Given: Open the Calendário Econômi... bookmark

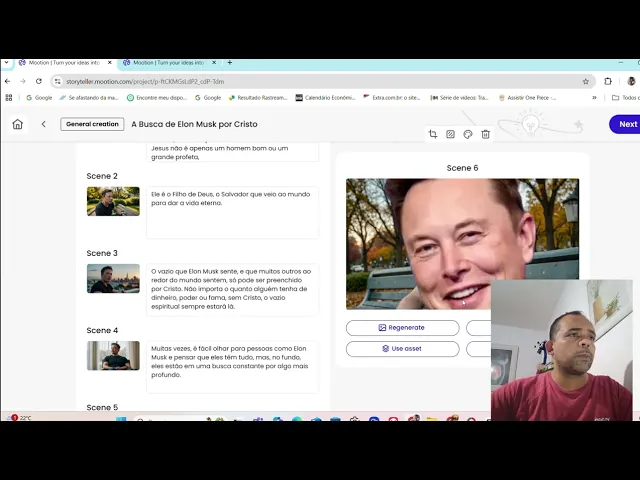Looking at the screenshot, I should point(326,98).
